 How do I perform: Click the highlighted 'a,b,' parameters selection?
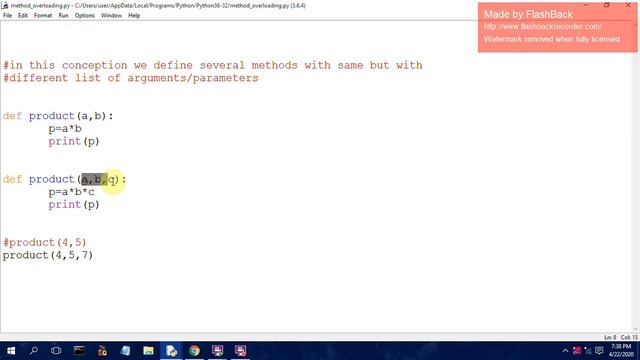click(94, 179)
